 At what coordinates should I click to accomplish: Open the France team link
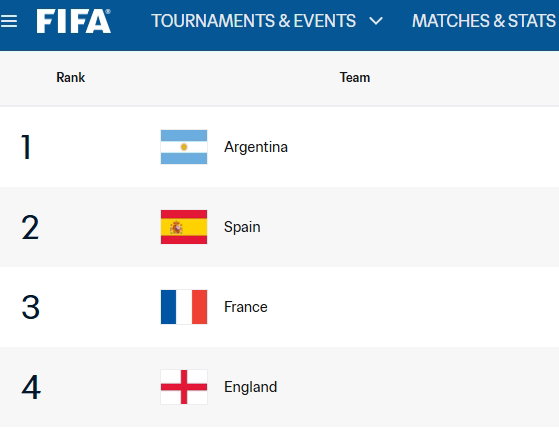click(x=246, y=307)
